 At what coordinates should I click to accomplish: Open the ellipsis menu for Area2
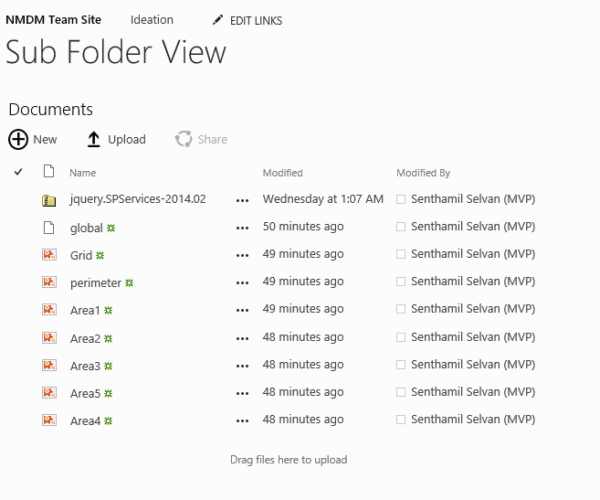[x=241, y=338]
